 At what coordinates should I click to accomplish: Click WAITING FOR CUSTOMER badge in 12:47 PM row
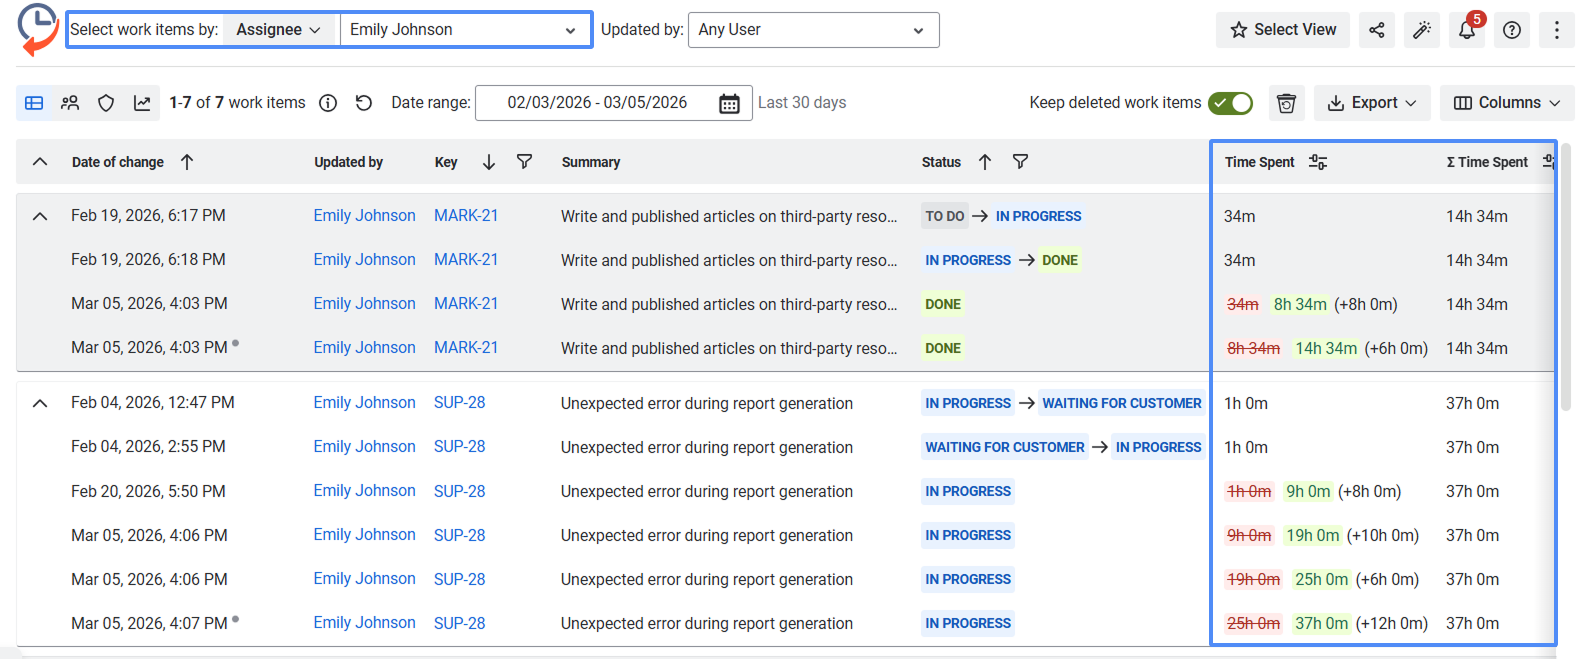(x=1122, y=403)
